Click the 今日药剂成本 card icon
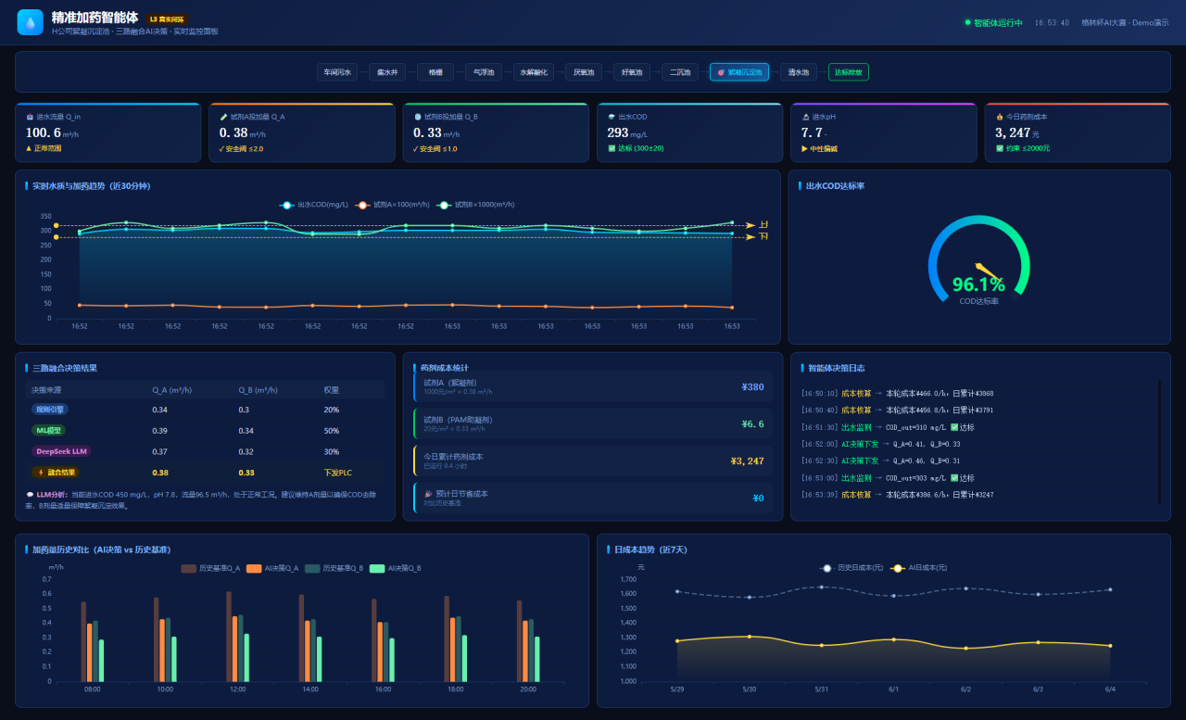The image size is (1186, 720). point(999,117)
